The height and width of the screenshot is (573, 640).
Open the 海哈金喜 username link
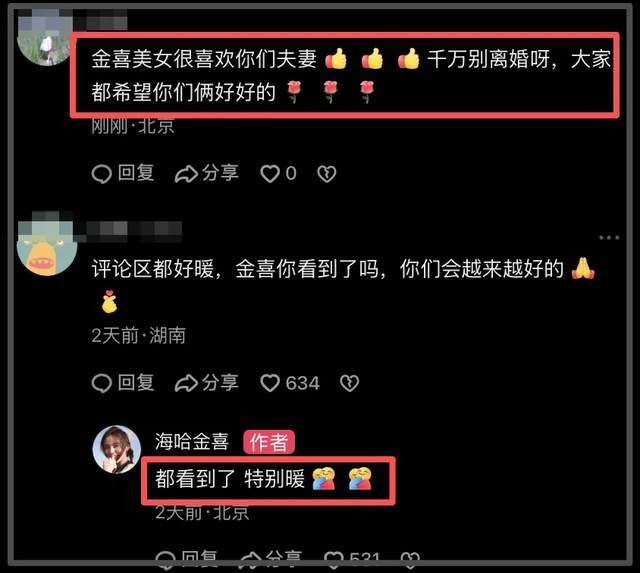coord(192,442)
